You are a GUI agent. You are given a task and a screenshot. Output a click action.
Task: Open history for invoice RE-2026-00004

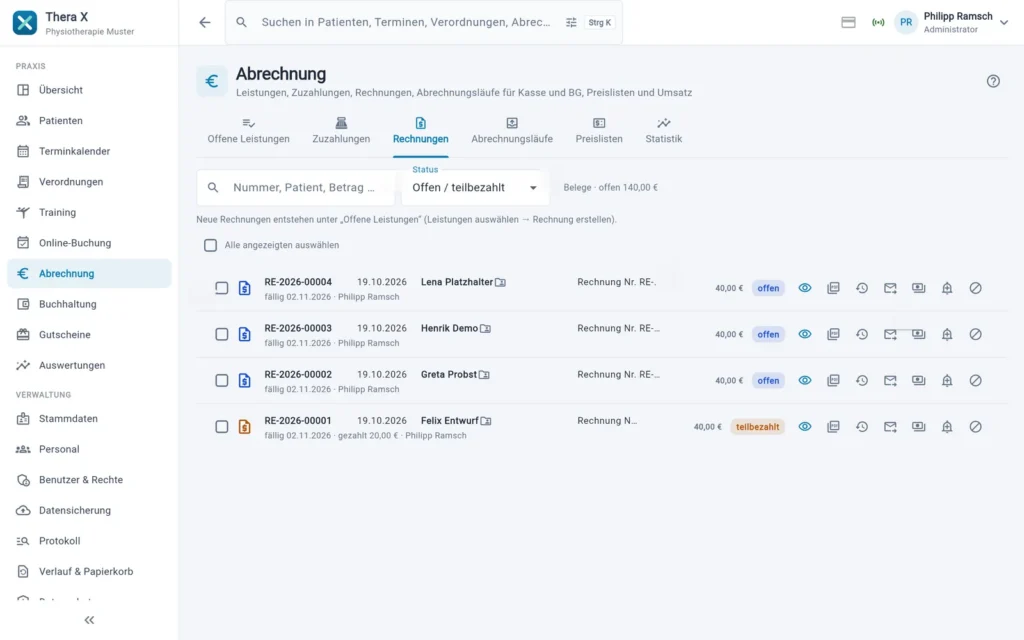pos(862,288)
